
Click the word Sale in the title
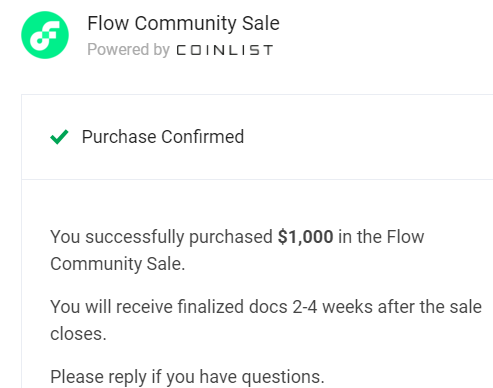(x=261, y=23)
